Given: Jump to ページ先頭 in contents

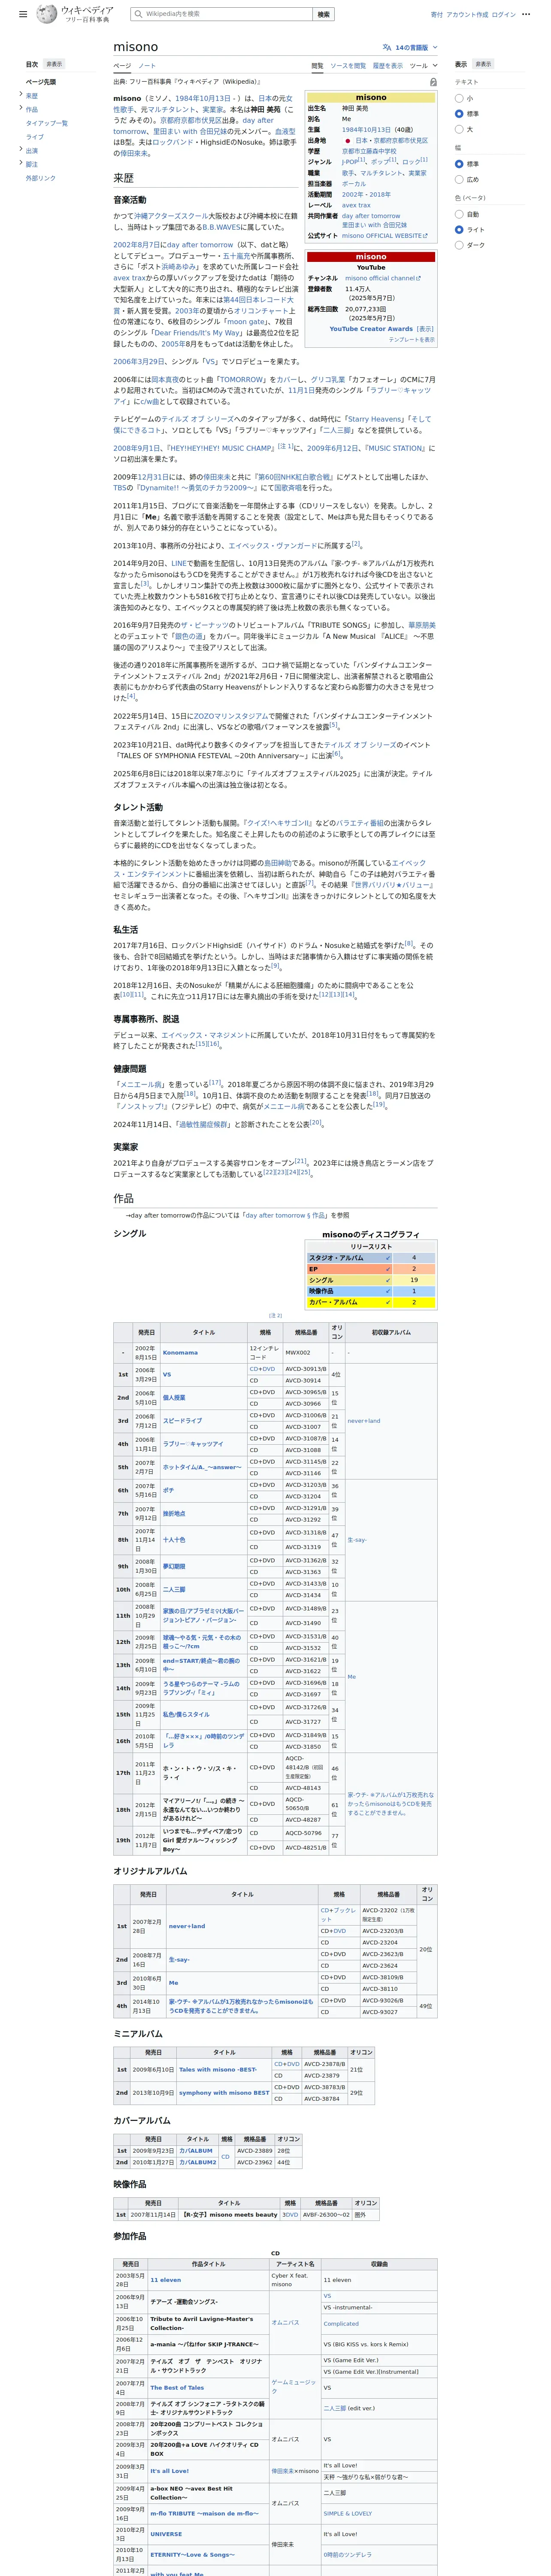Looking at the screenshot, I should click(x=41, y=82).
